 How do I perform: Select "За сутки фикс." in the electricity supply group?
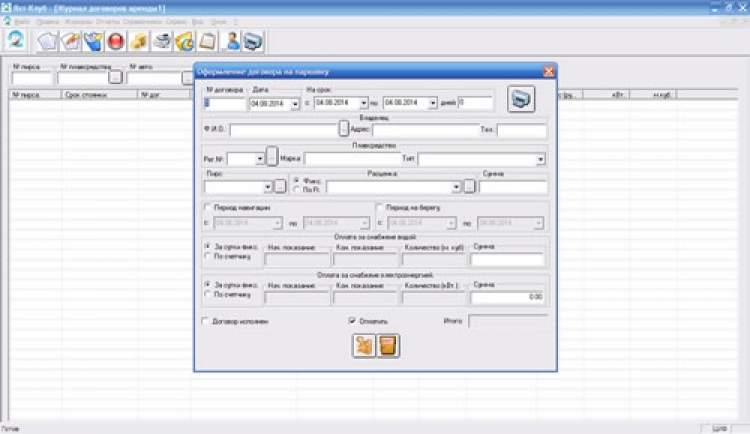click(x=208, y=284)
